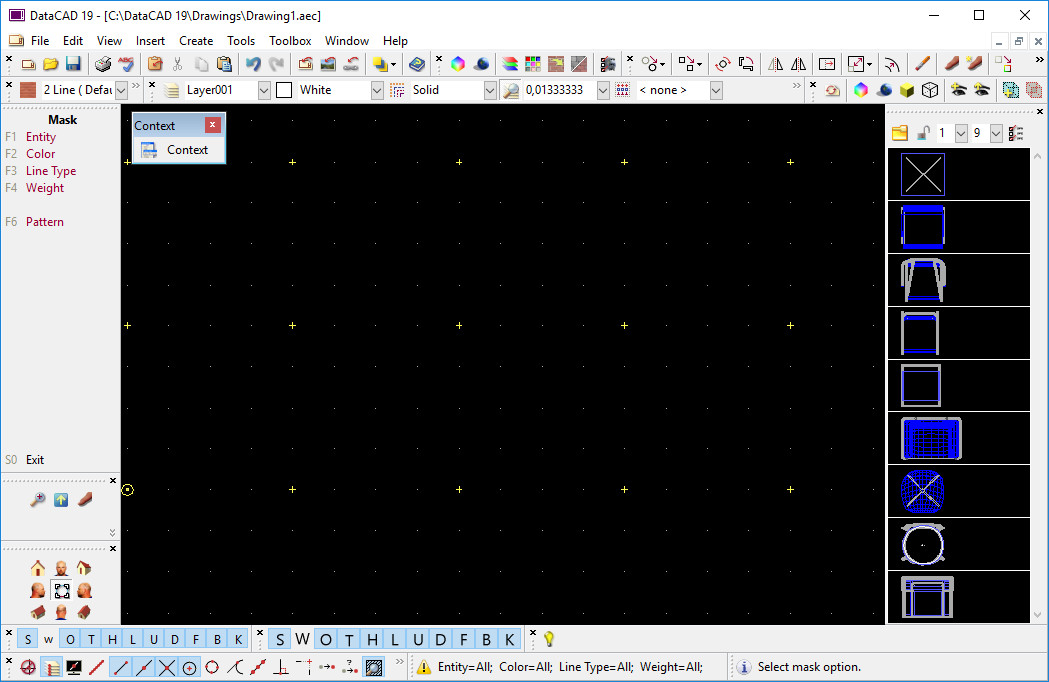Click the Undo arrow icon

pos(252,64)
